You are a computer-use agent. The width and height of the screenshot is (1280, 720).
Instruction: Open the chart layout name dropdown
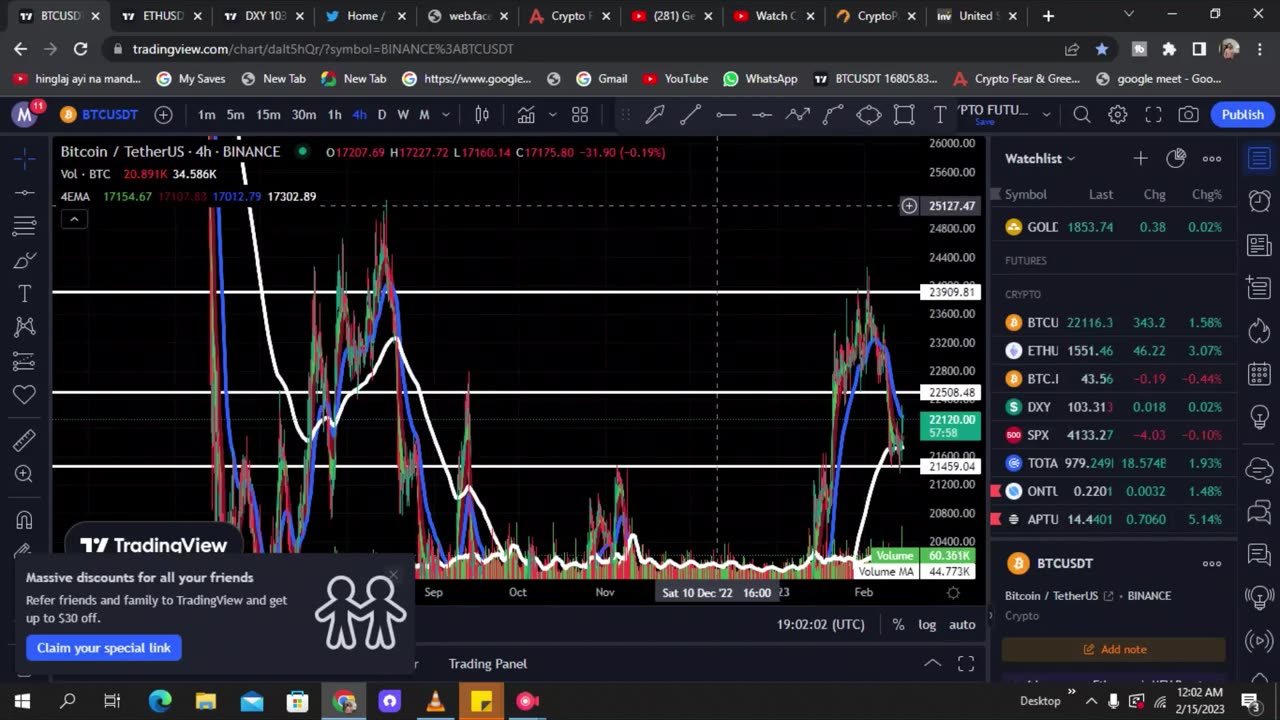1046,115
